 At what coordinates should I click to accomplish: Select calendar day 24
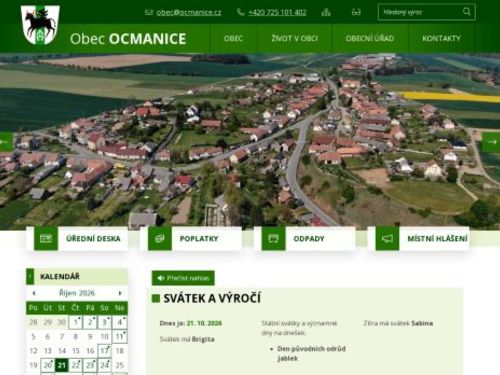point(104,365)
